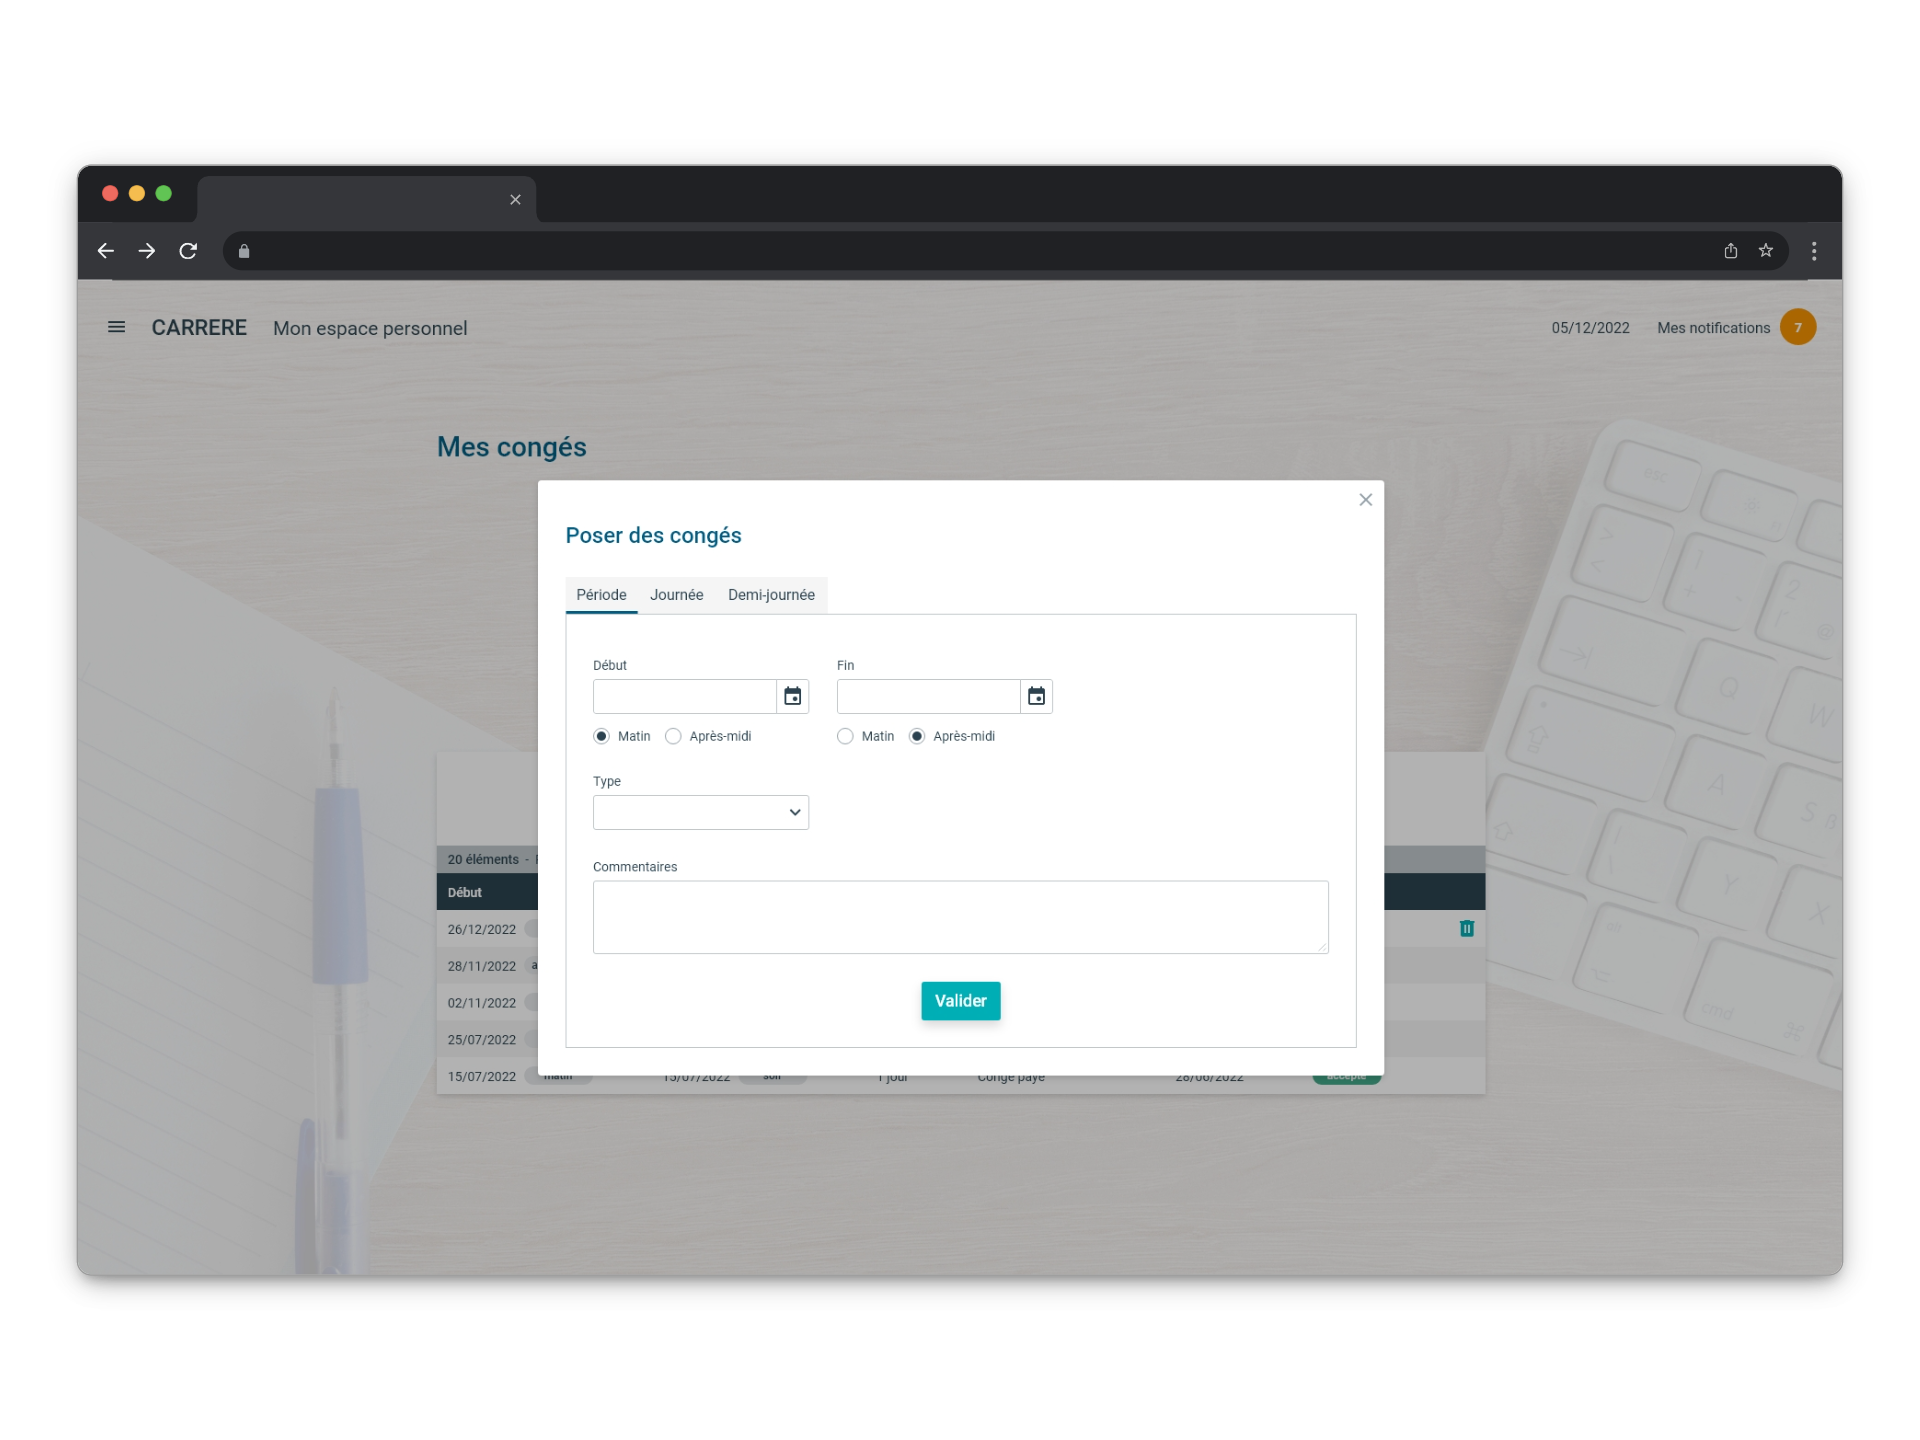Click the calendar icon for Fin

click(x=1036, y=696)
